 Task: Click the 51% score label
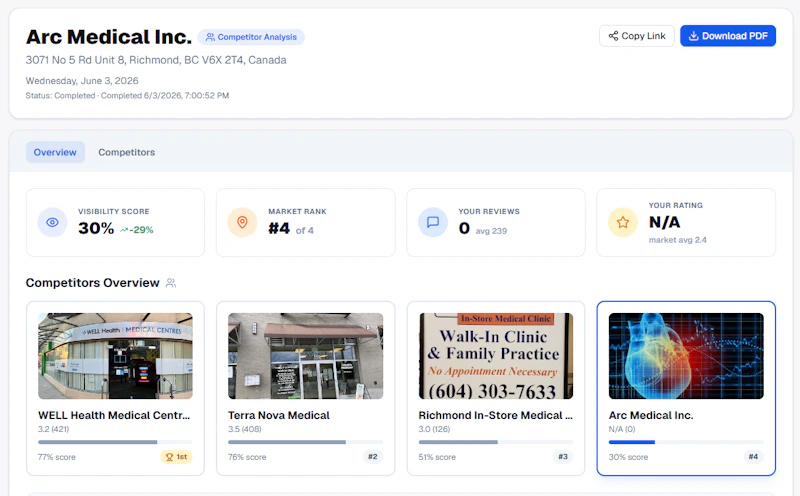point(437,457)
